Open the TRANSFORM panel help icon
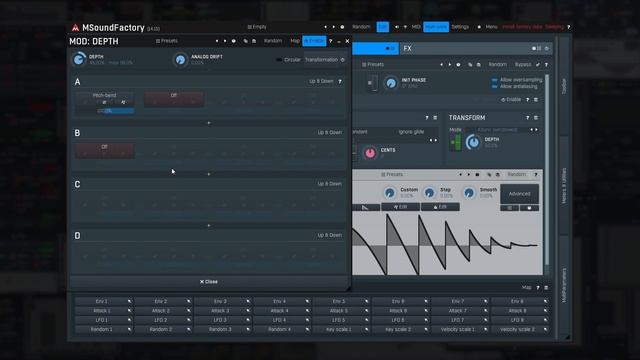640x360 pixels. (528, 118)
